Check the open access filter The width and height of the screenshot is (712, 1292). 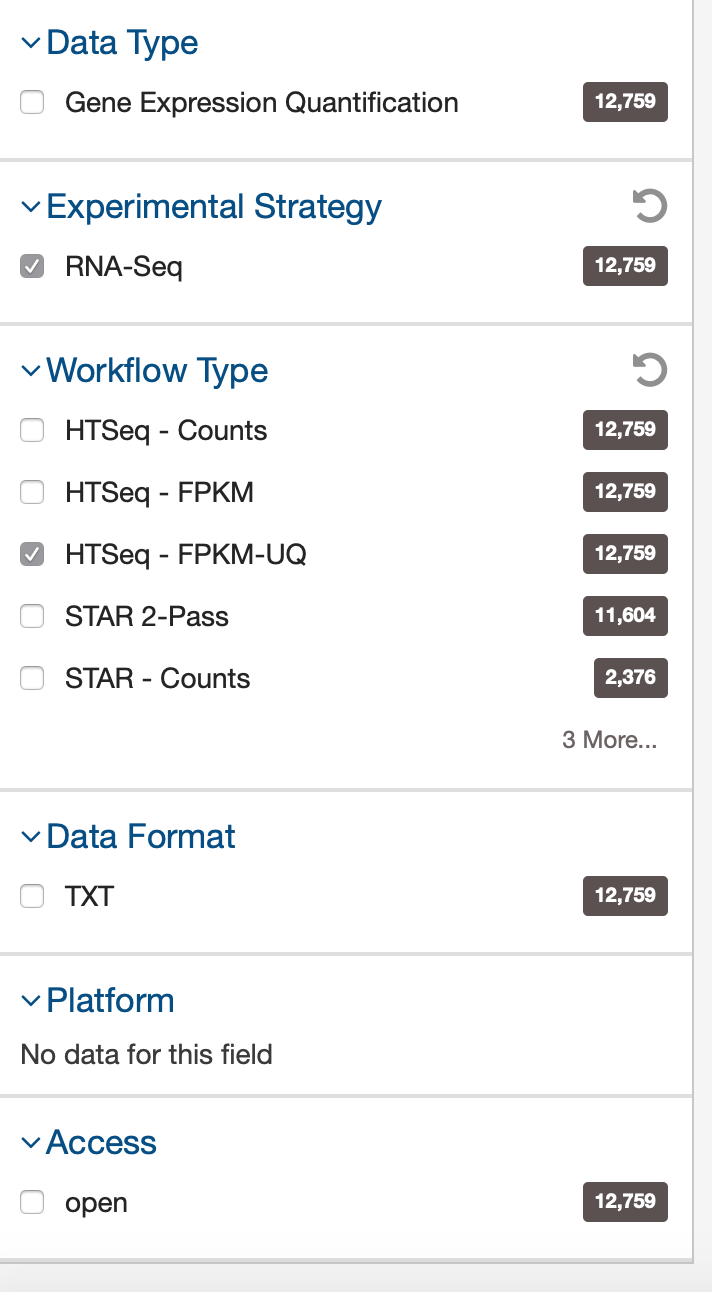pyautogui.click(x=31, y=1202)
